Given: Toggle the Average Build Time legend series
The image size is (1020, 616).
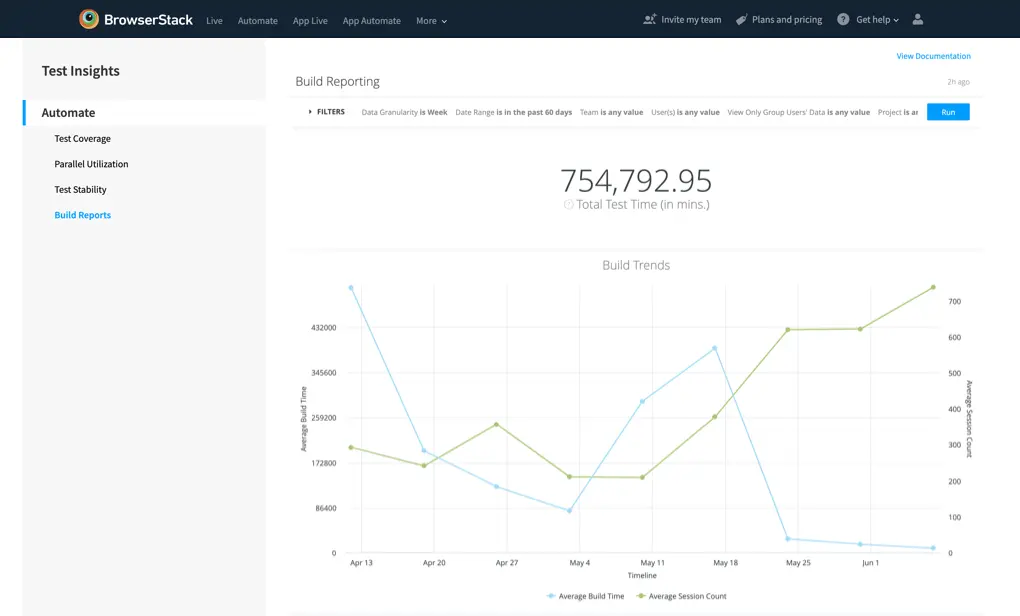Looking at the screenshot, I should coord(586,596).
